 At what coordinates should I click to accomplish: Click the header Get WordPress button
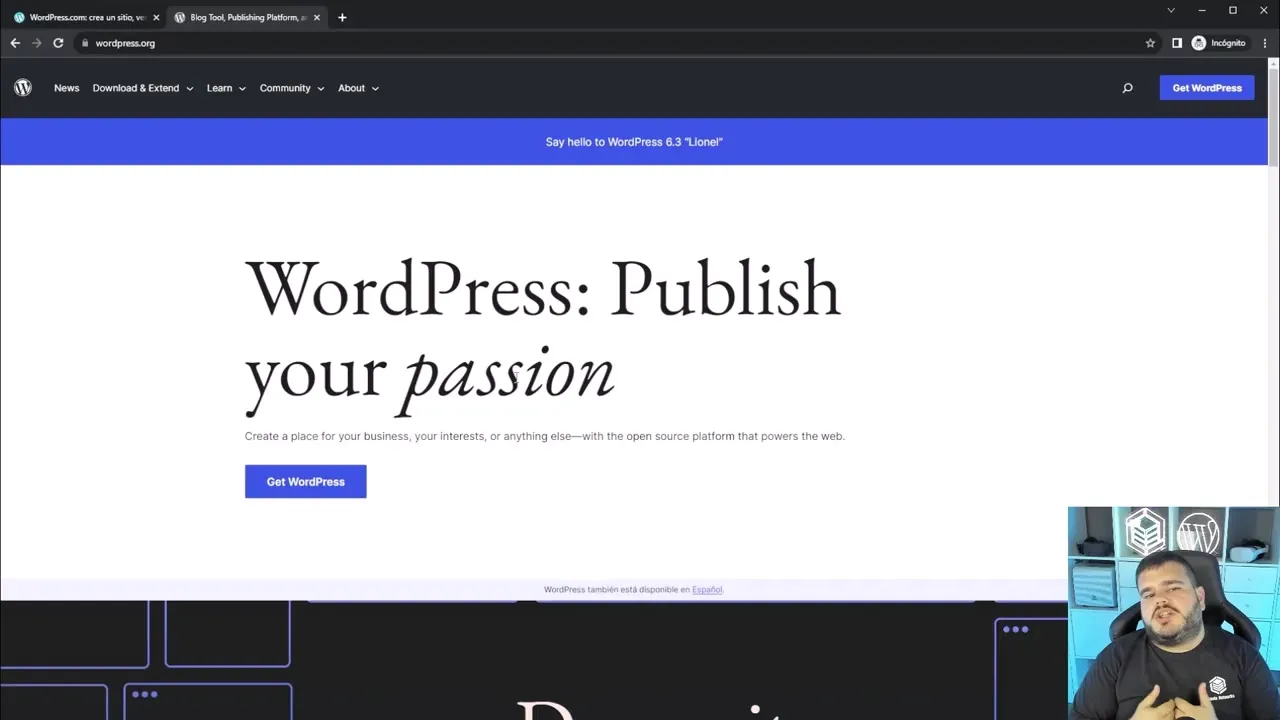pyautogui.click(x=1207, y=88)
